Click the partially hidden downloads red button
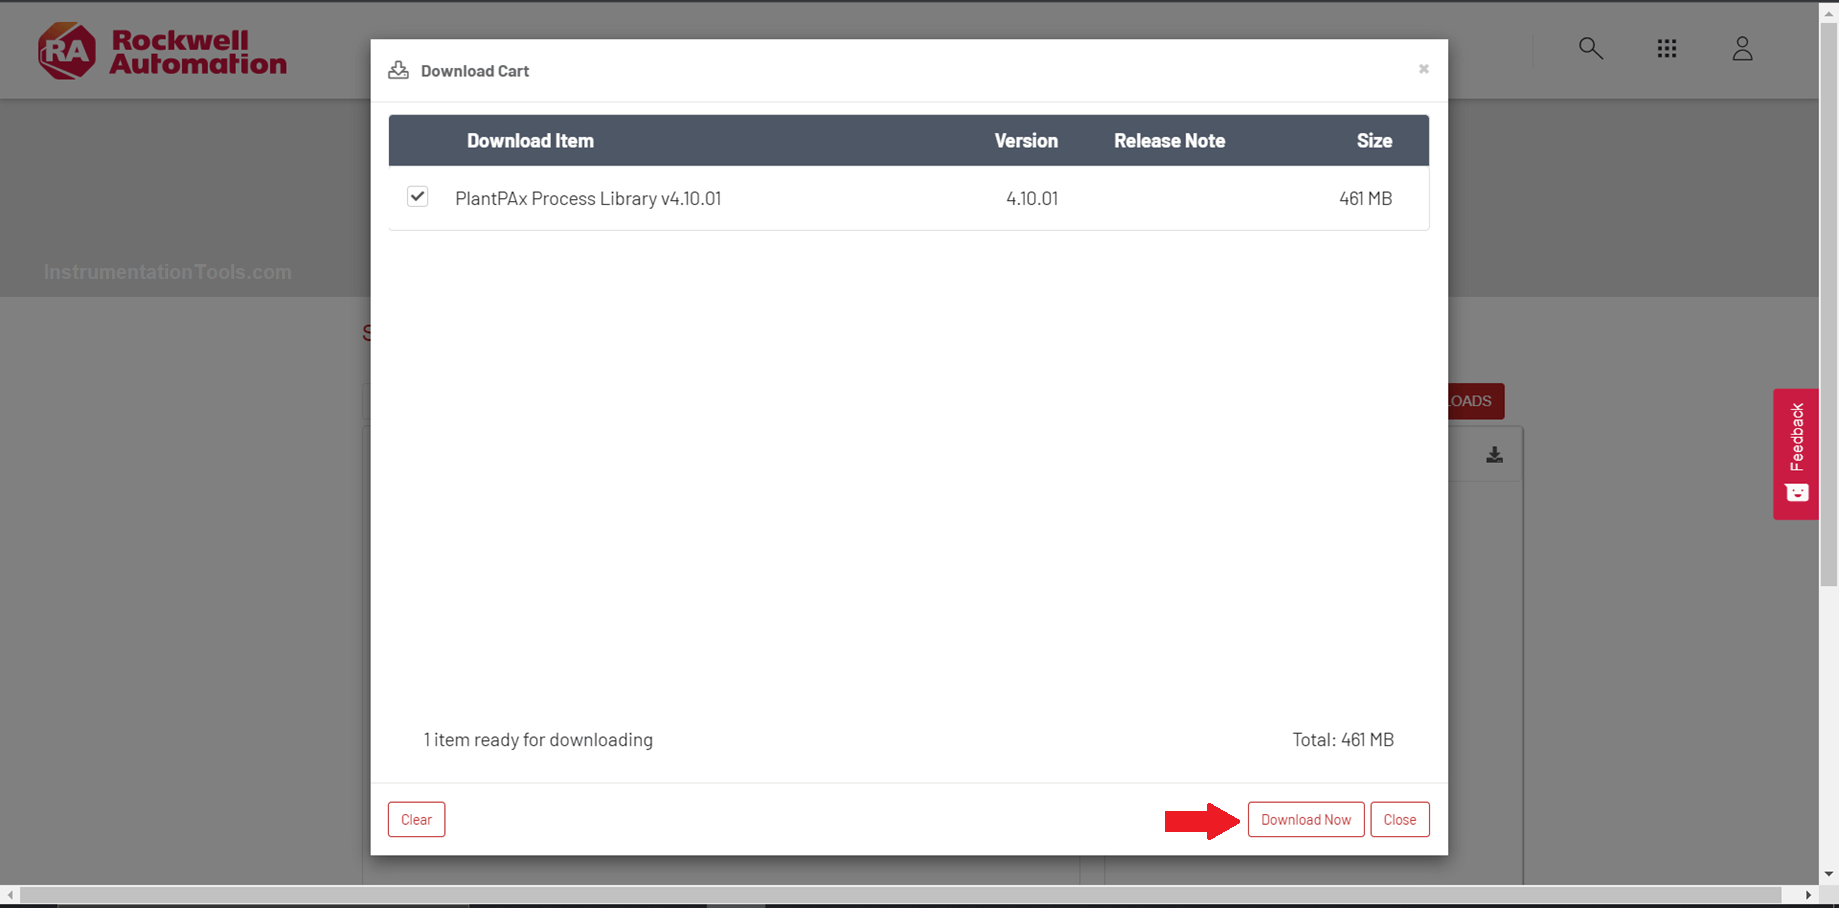Viewport: 1839px width, 908px height. point(1476,401)
